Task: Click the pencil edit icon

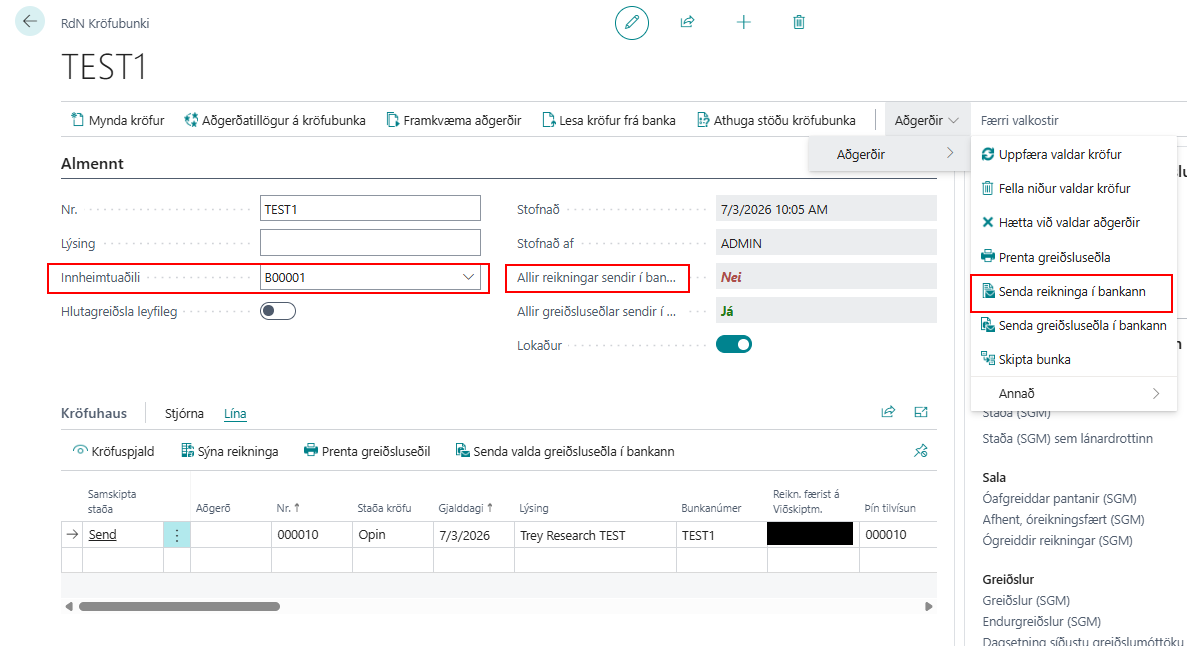Action: (x=631, y=23)
